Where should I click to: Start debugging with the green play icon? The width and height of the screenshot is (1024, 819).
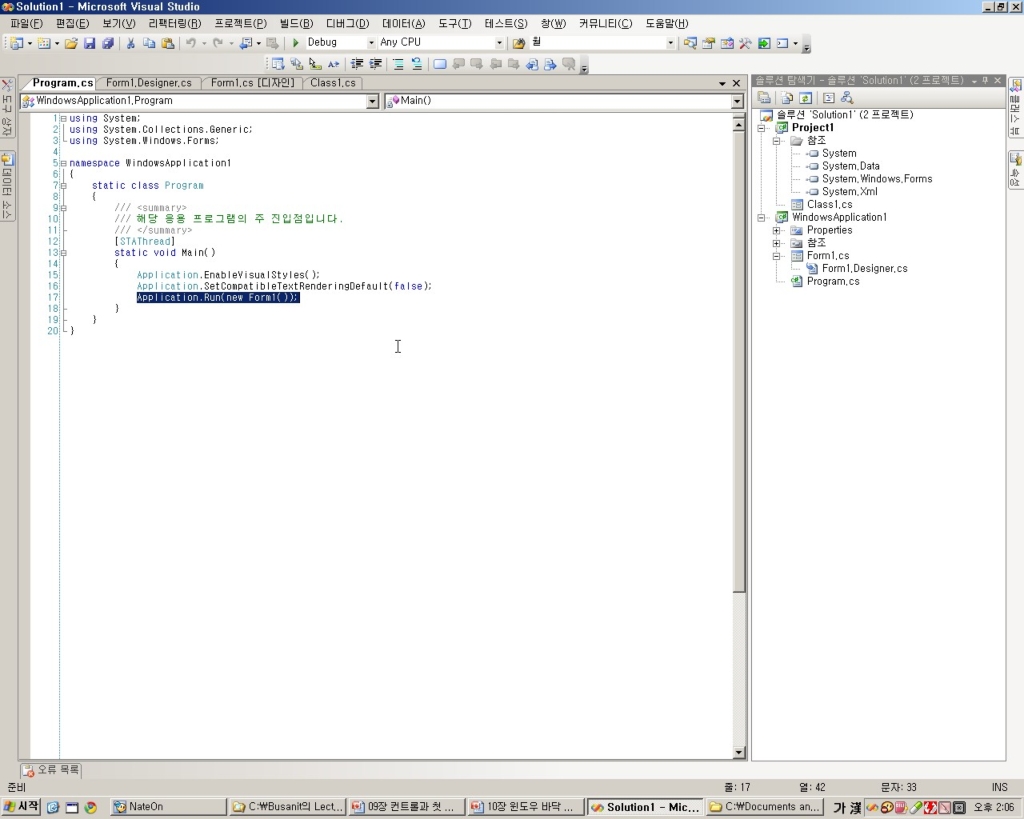(295, 43)
